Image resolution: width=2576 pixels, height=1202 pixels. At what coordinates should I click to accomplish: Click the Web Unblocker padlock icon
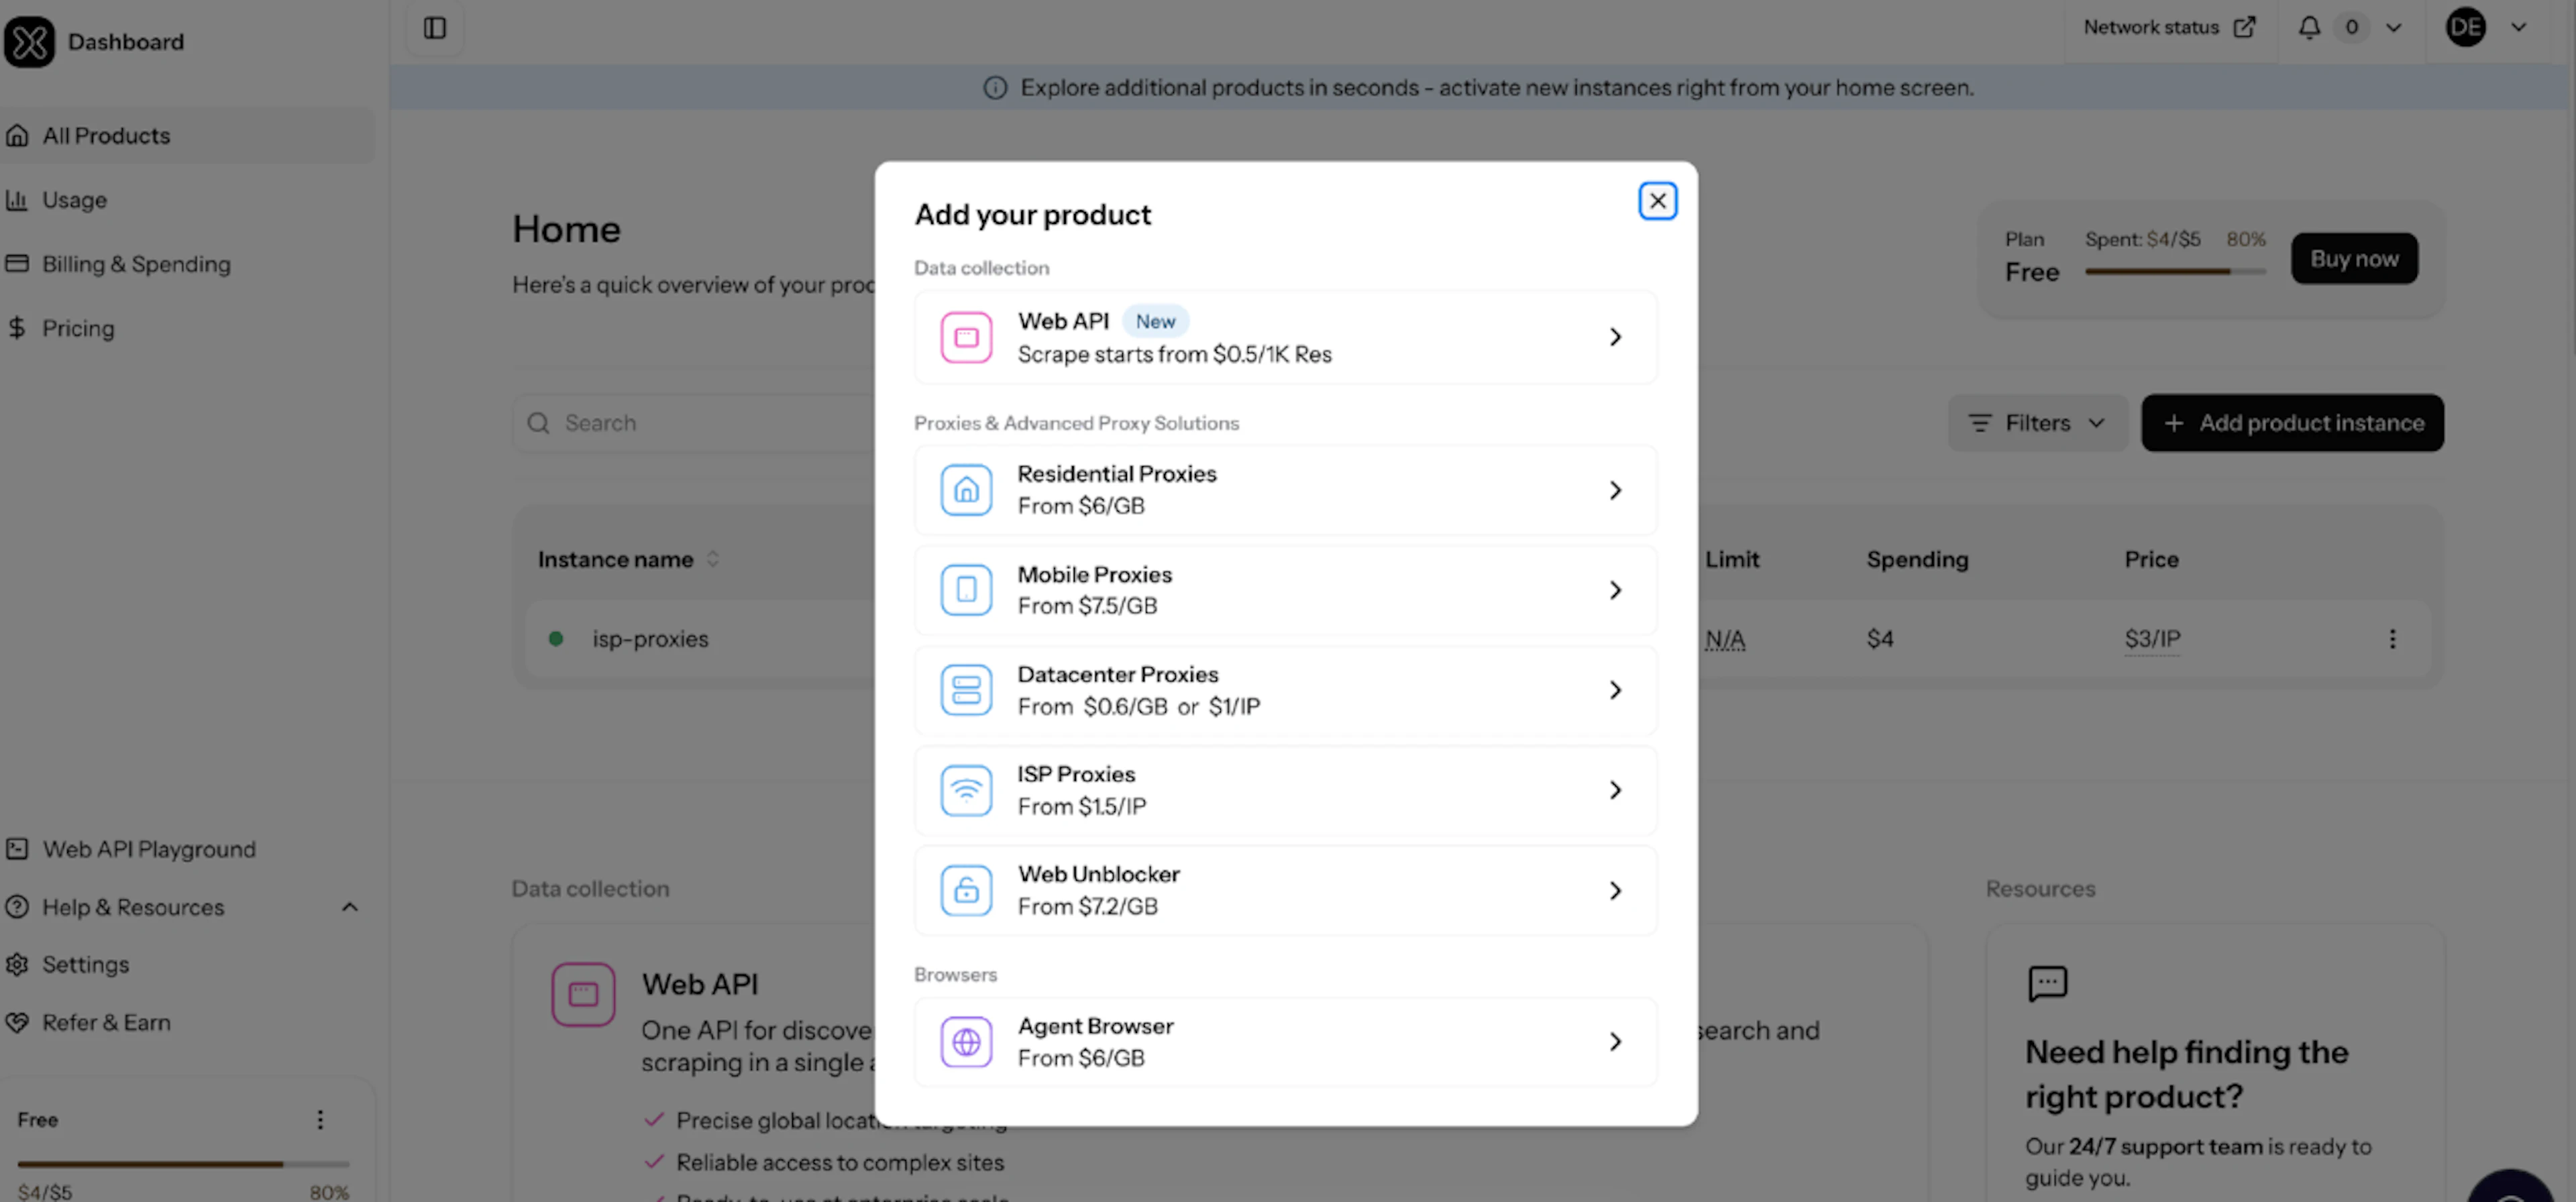point(966,890)
